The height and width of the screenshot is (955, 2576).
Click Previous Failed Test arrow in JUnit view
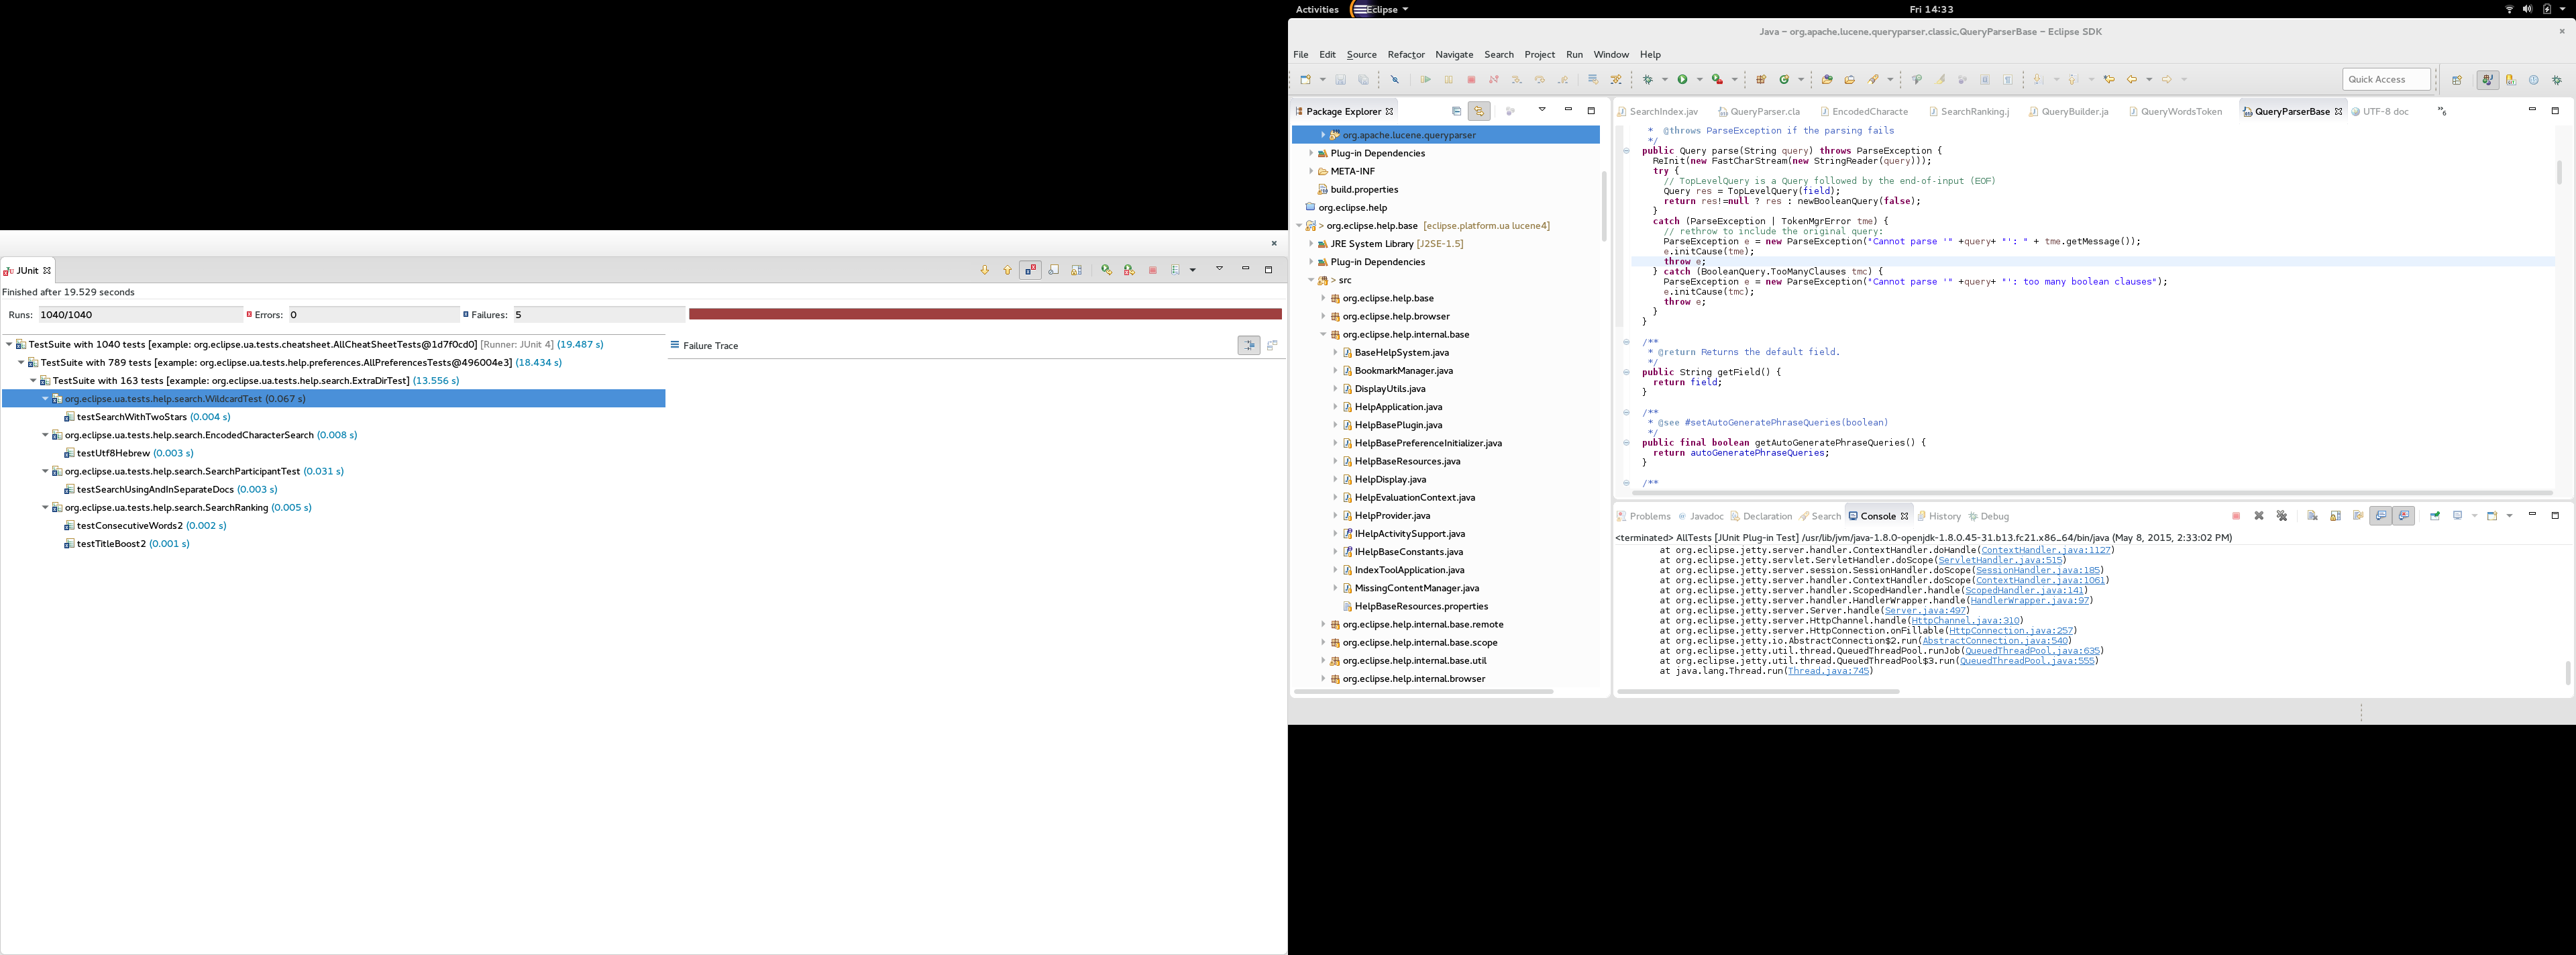pos(1007,270)
